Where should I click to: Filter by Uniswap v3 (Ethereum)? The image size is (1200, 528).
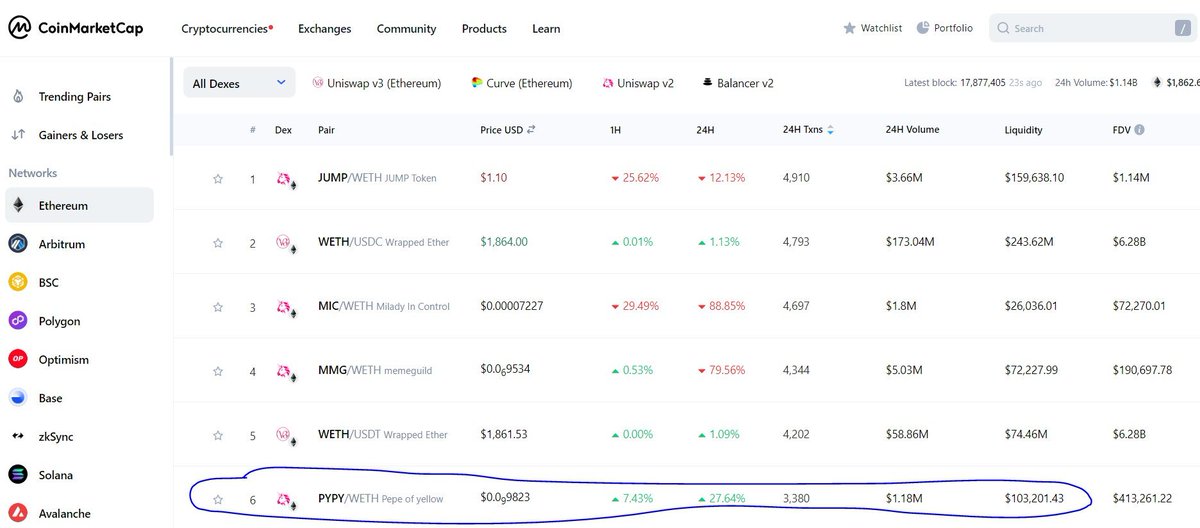(x=376, y=84)
